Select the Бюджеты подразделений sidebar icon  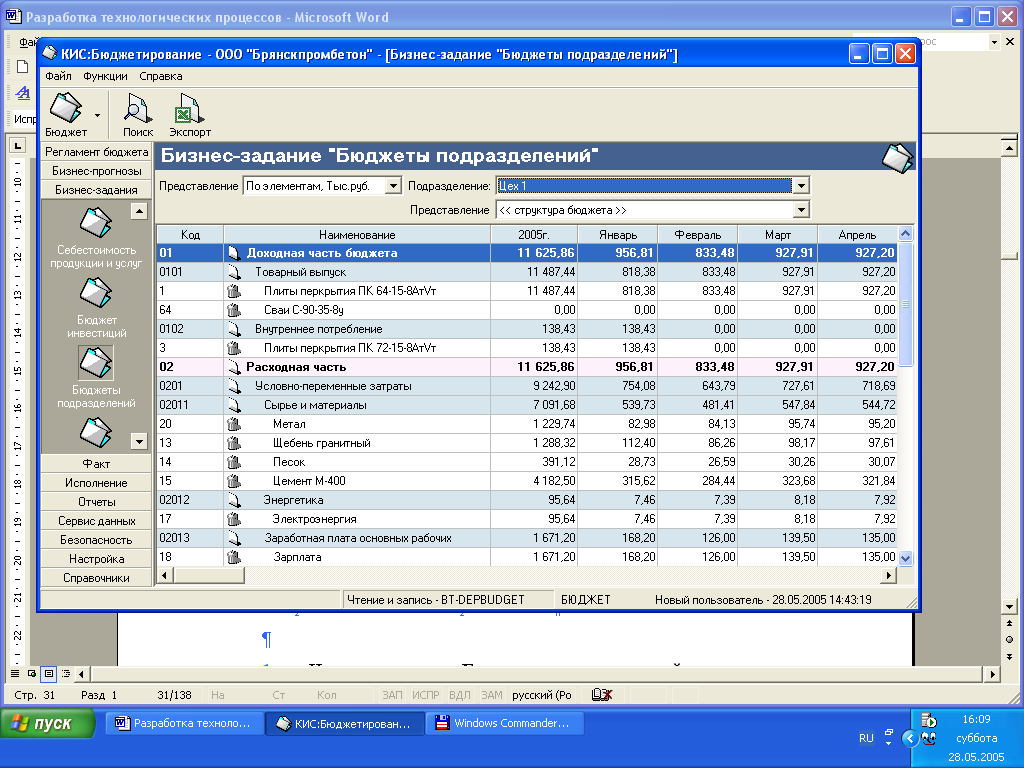(x=95, y=363)
